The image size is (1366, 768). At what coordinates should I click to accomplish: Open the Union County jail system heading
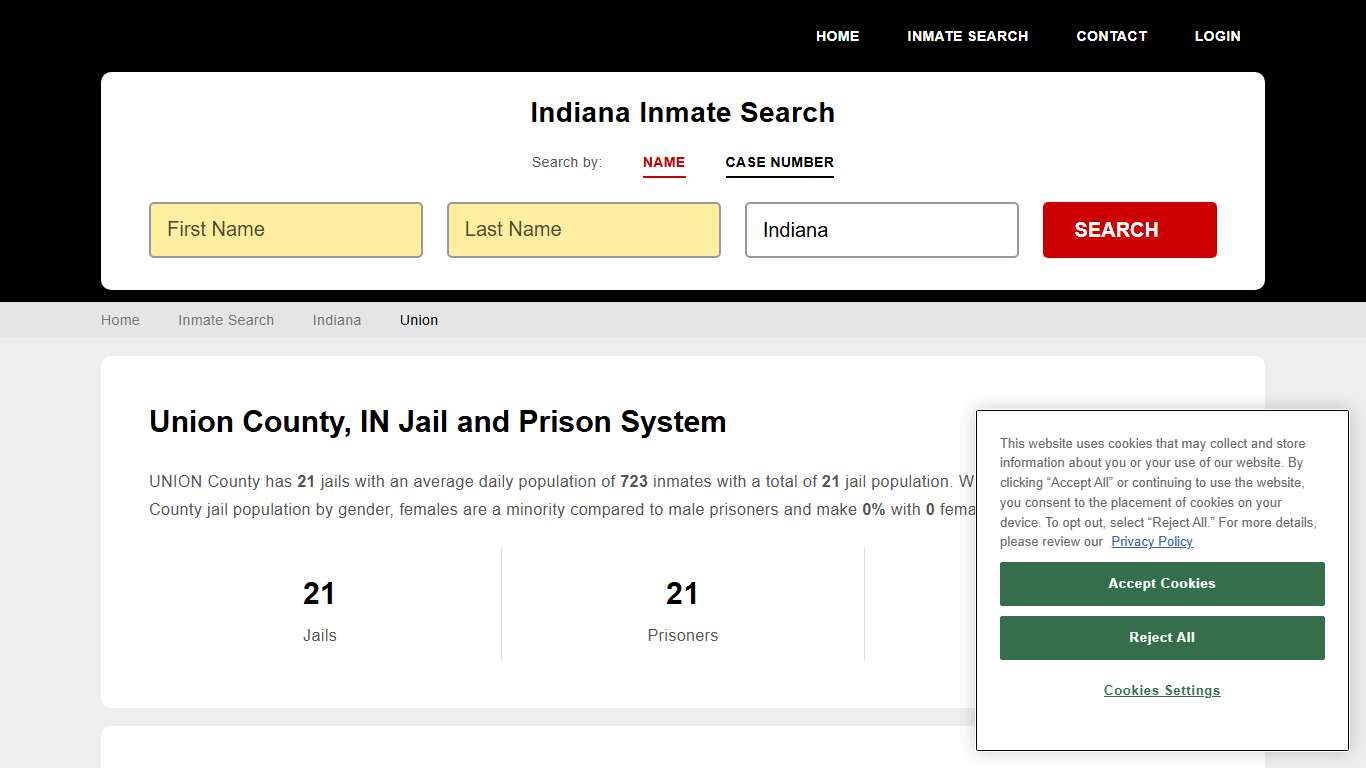point(437,421)
